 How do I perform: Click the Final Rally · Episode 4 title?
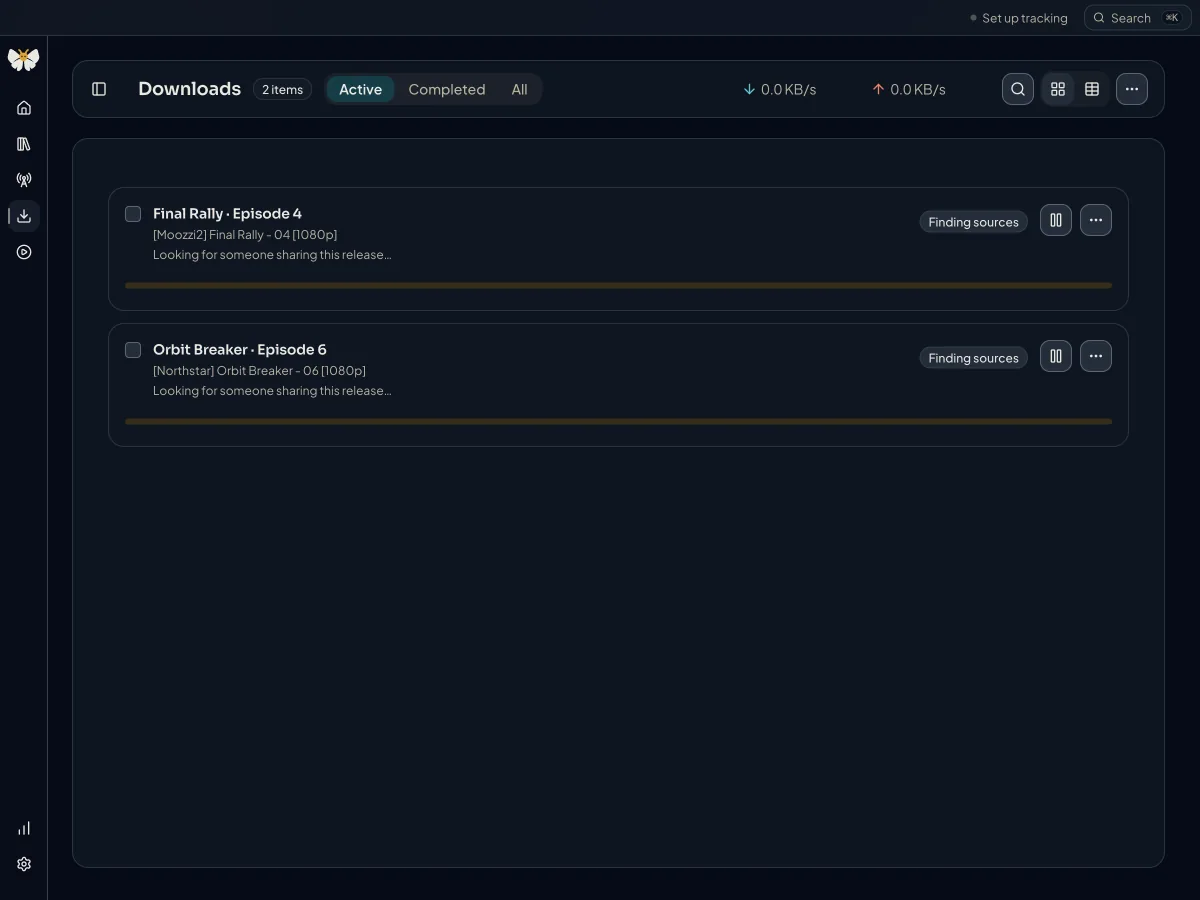tap(227, 213)
